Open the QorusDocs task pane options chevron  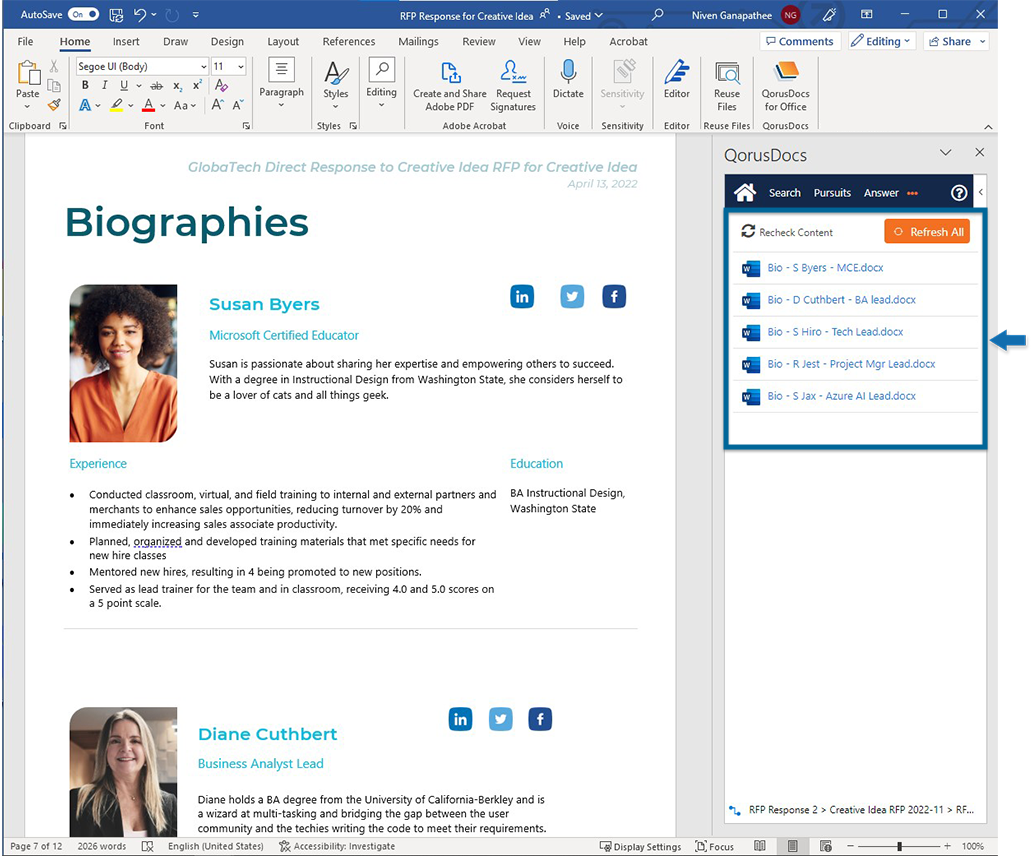coord(946,153)
